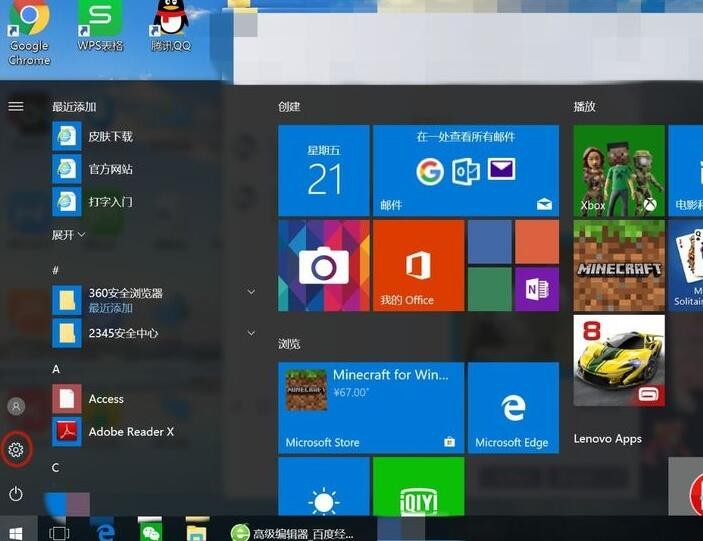Screen dimensions: 703x541
Task: Click the Windows Start button
Action: point(16,533)
